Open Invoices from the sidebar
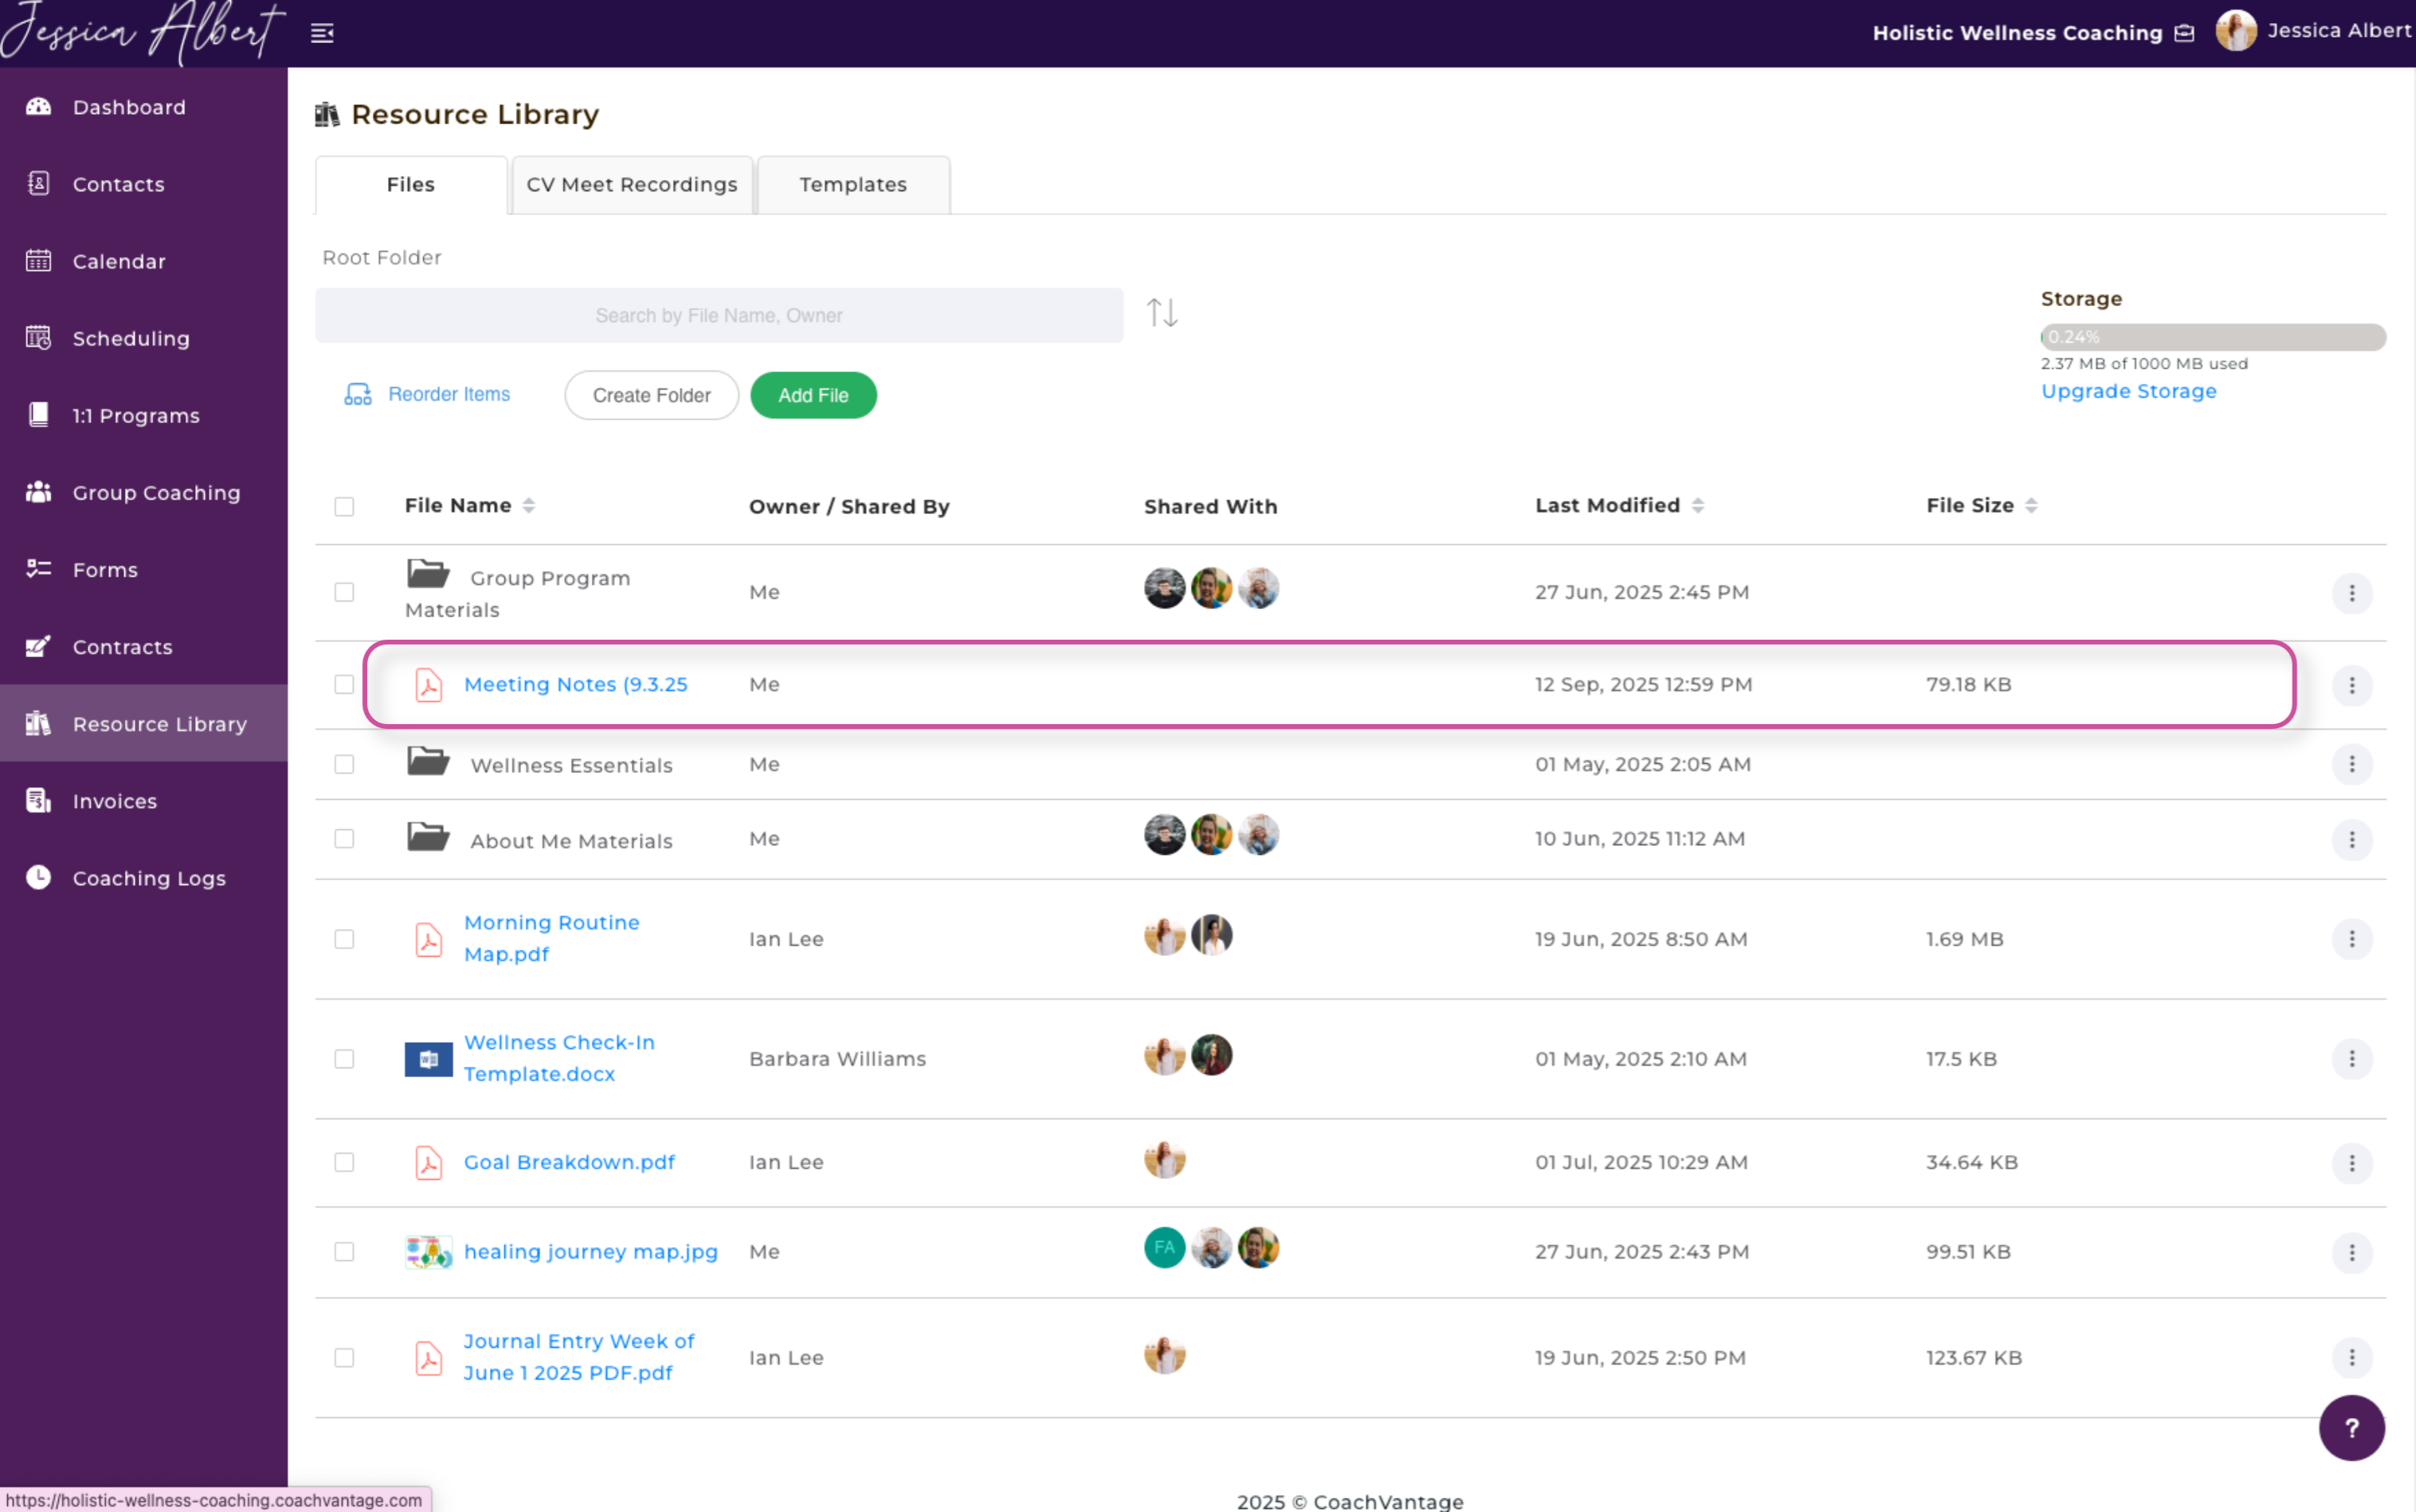Image resolution: width=2416 pixels, height=1512 pixels. pyautogui.click(x=114, y=801)
